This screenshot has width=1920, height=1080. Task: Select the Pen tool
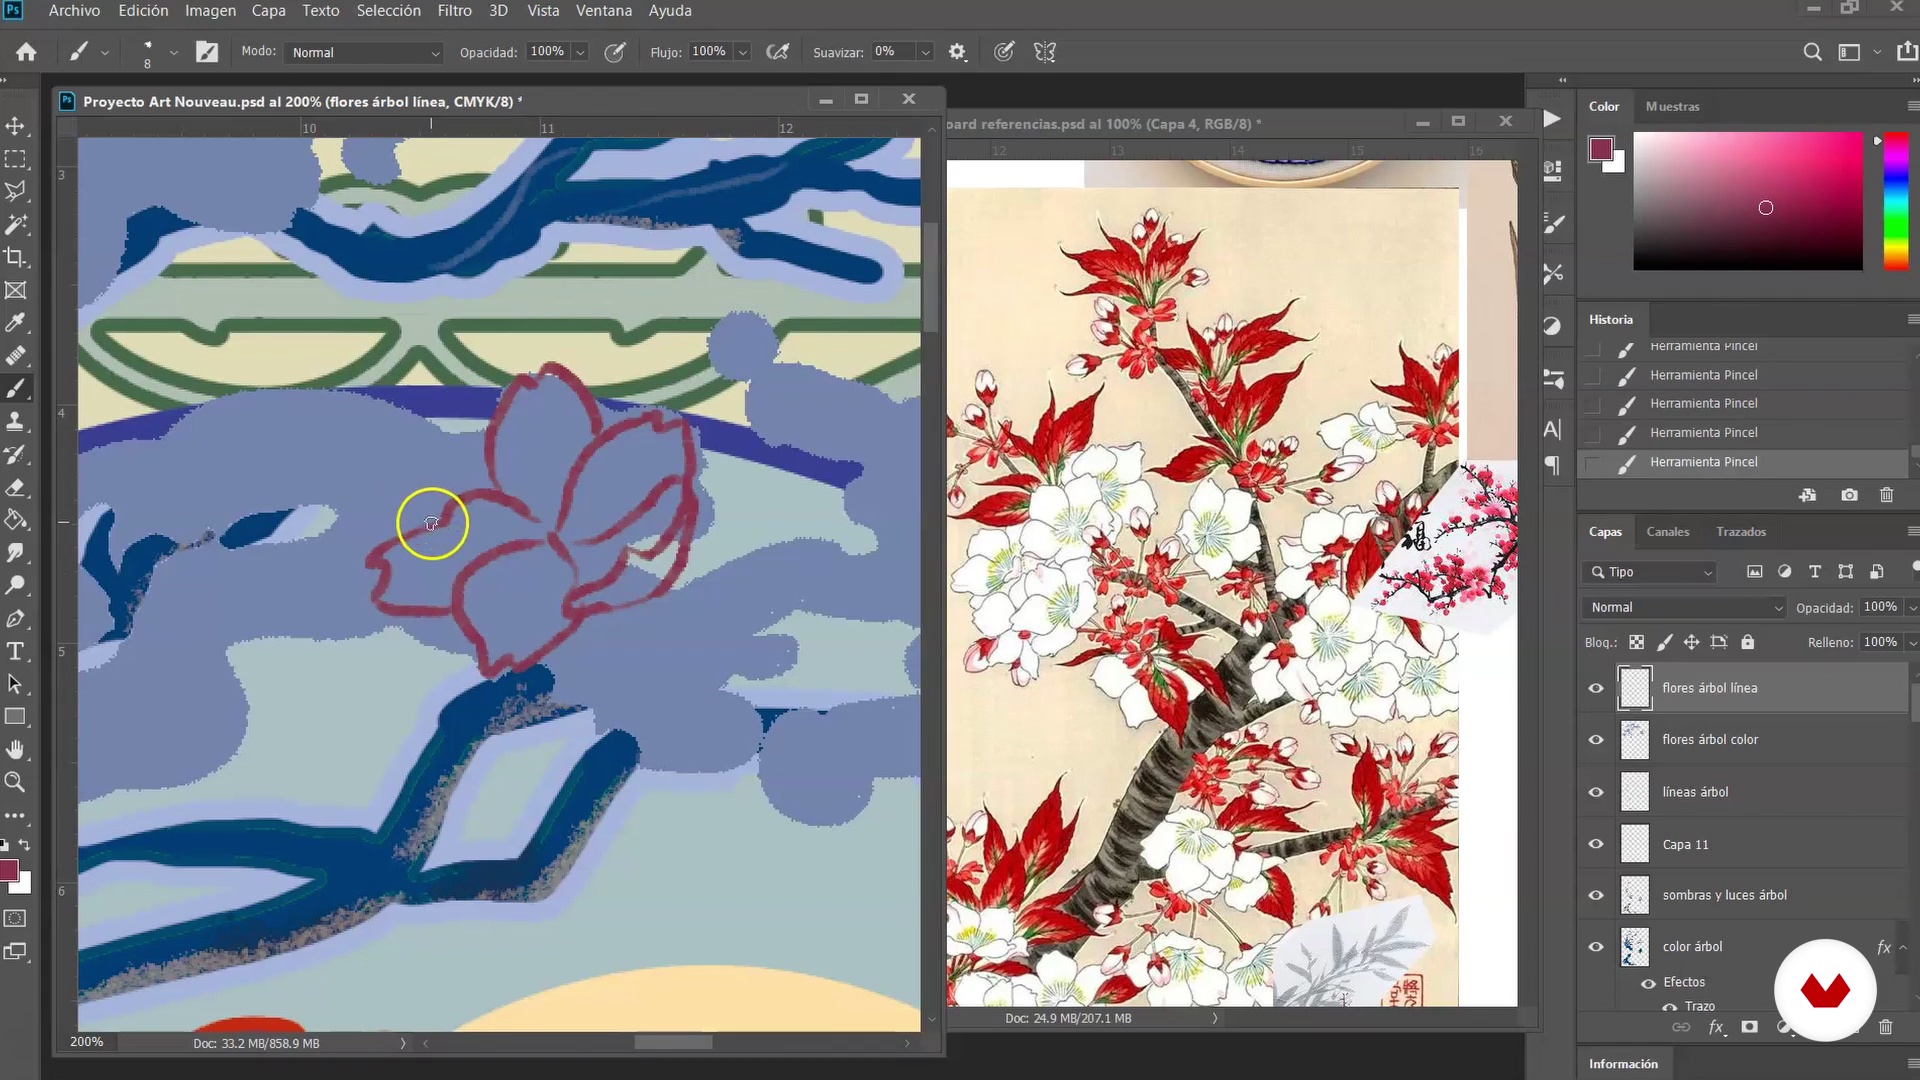click(x=15, y=618)
